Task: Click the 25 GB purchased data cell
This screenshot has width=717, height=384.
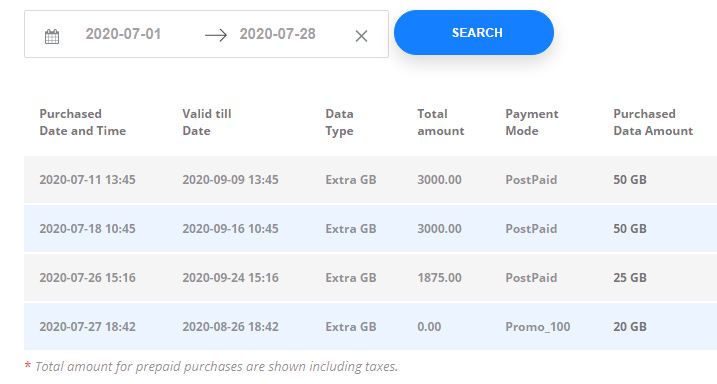Action: click(x=630, y=277)
